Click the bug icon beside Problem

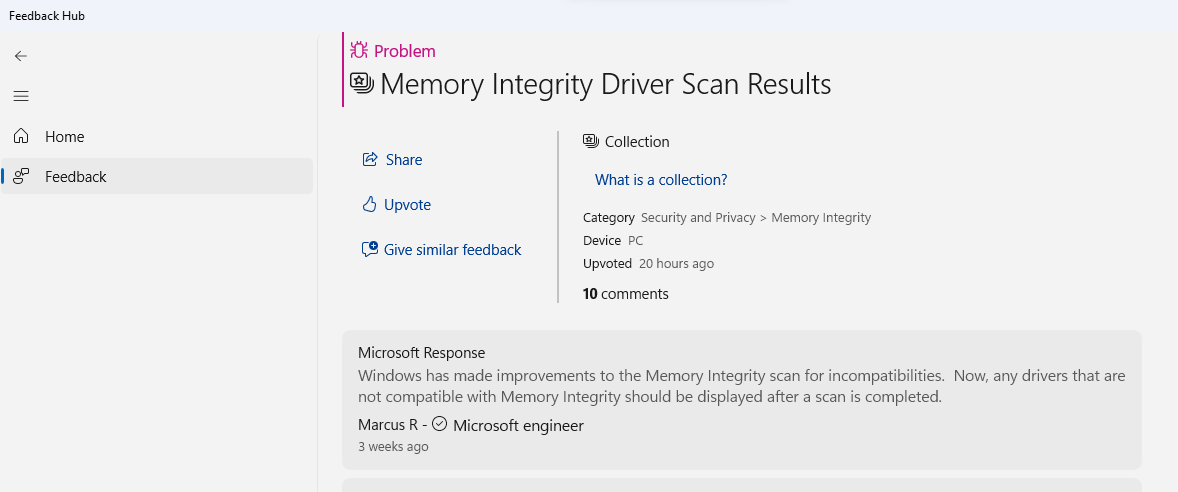[359, 50]
